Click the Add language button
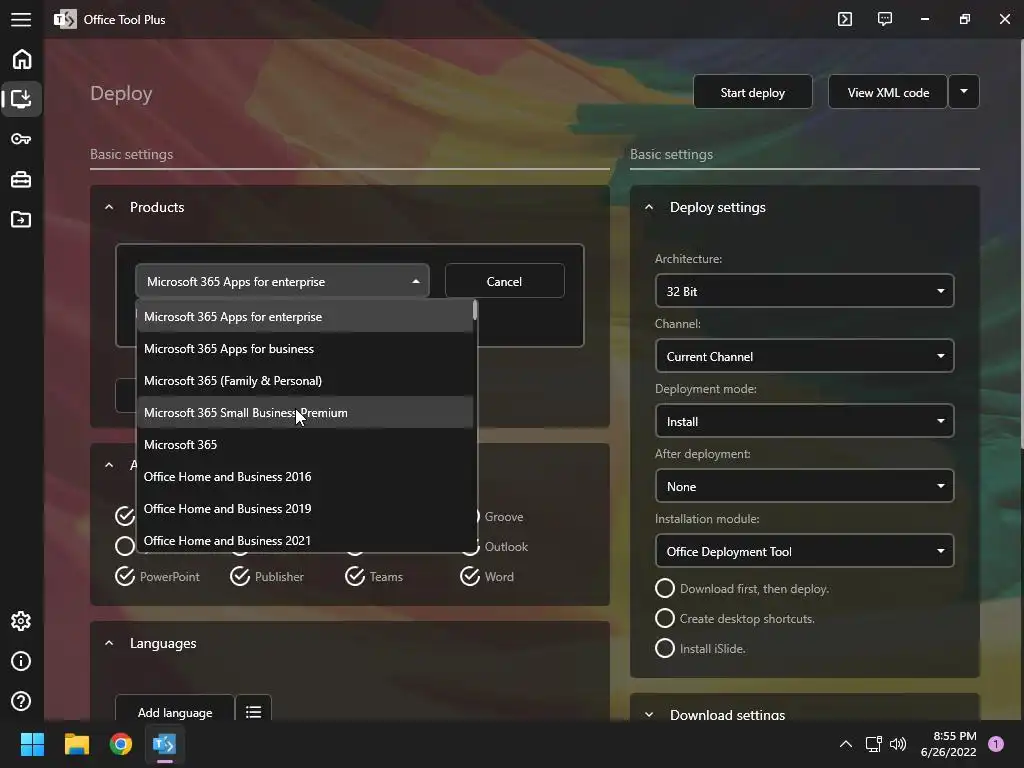 click(174, 711)
